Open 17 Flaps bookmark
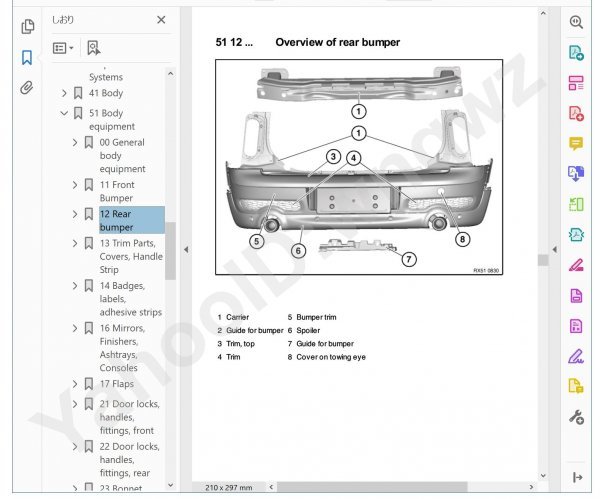Viewport: 600px width, 499px height. 117,384
